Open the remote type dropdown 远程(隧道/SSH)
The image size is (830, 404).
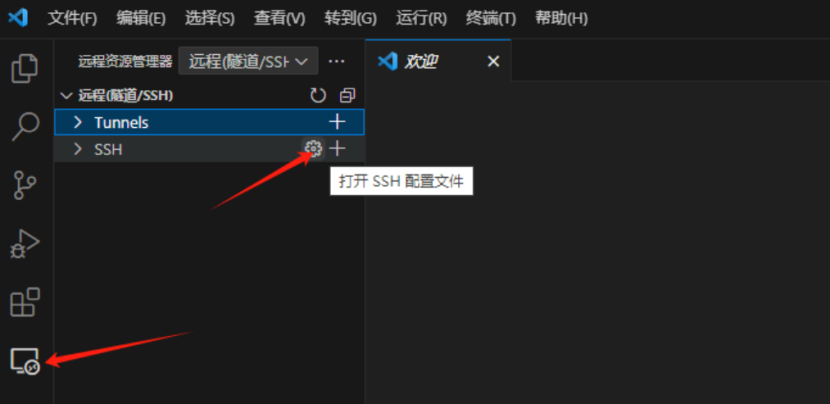[x=248, y=61]
